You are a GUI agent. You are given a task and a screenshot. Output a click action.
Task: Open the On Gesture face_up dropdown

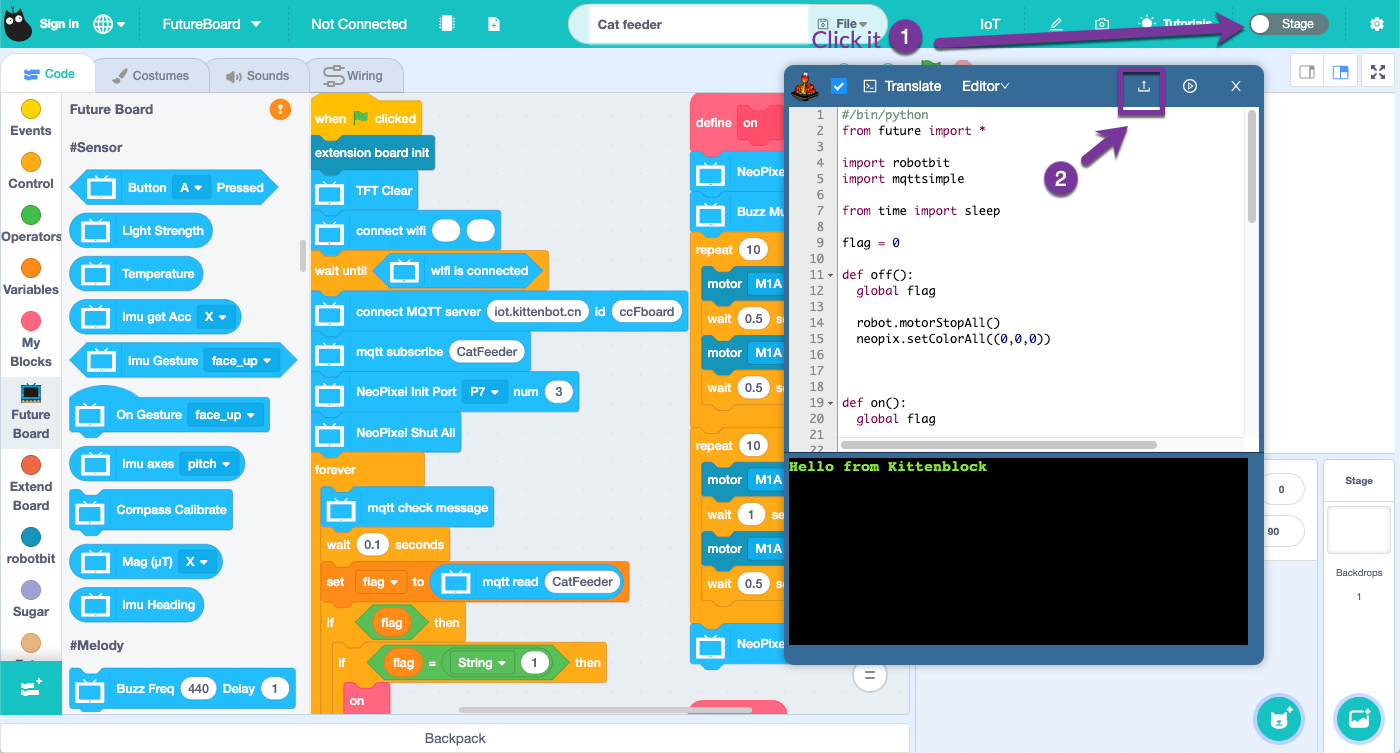click(x=226, y=415)
